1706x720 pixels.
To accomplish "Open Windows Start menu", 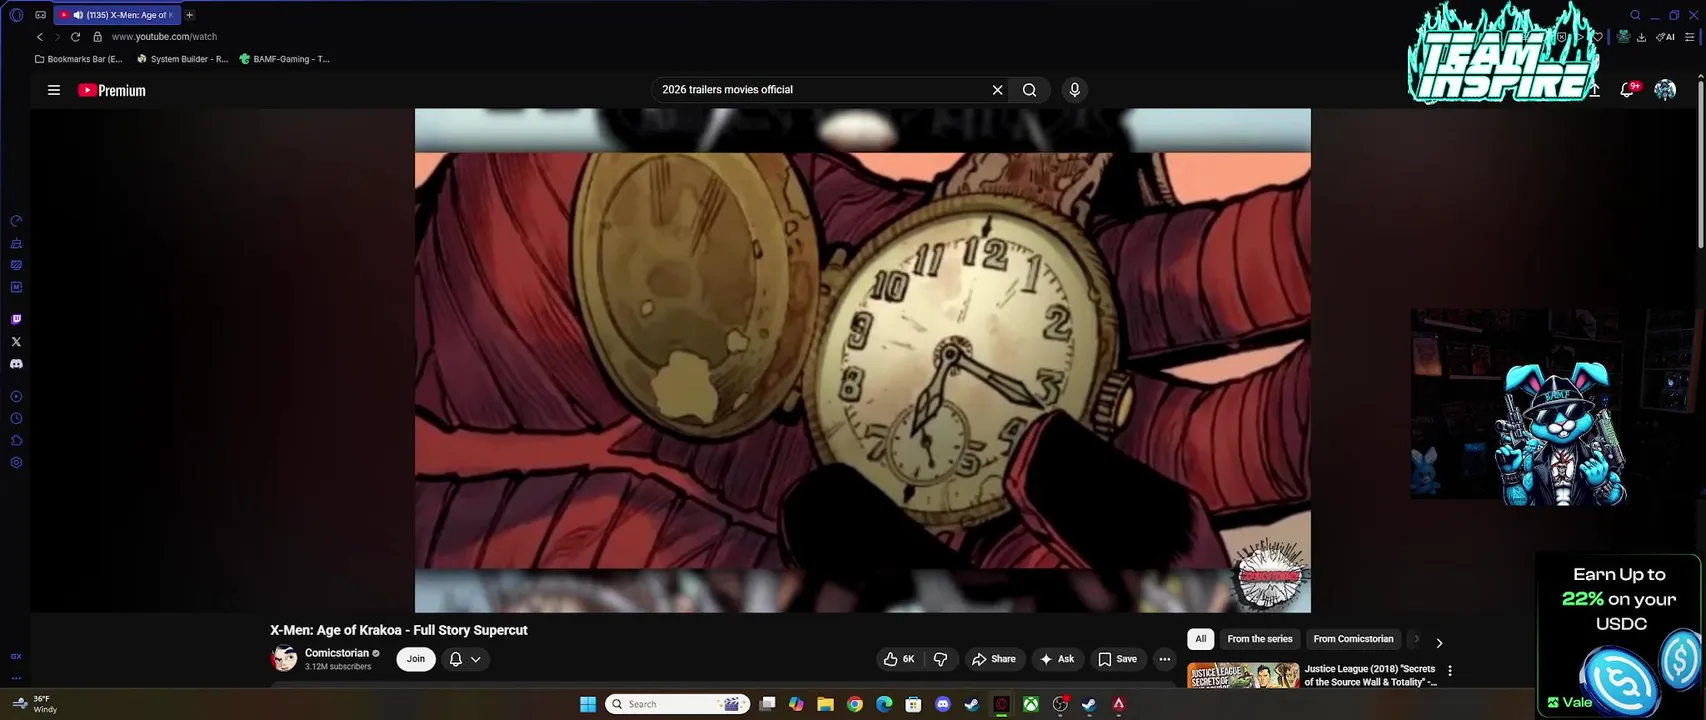I will tap(588, 704).
